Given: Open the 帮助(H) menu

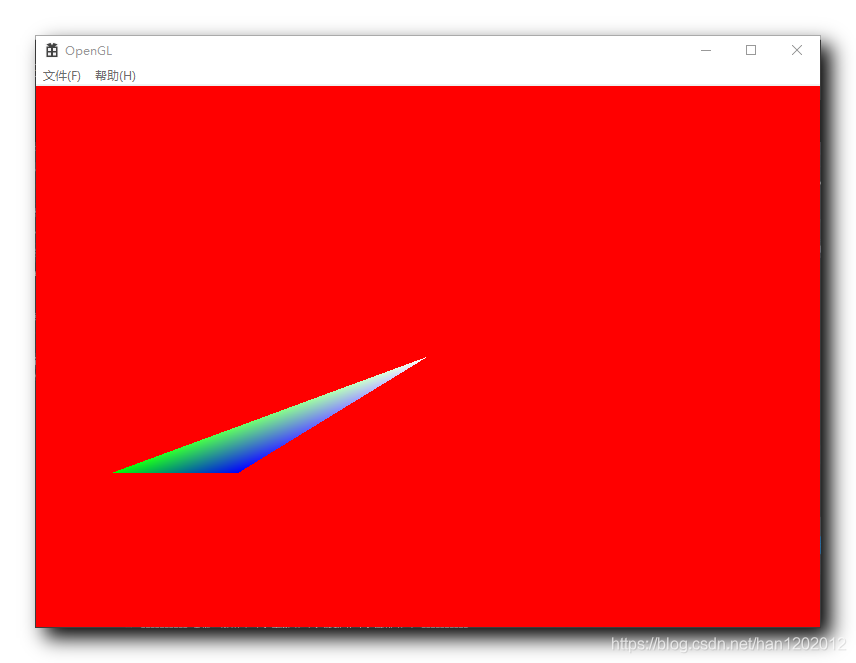Looking at the screenshot, I should 114,75.
